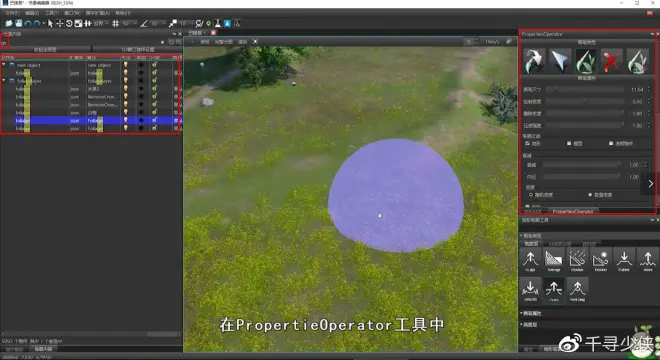Open the first menu bar item
The image size is (660, 360).
[x=12, y=13]
